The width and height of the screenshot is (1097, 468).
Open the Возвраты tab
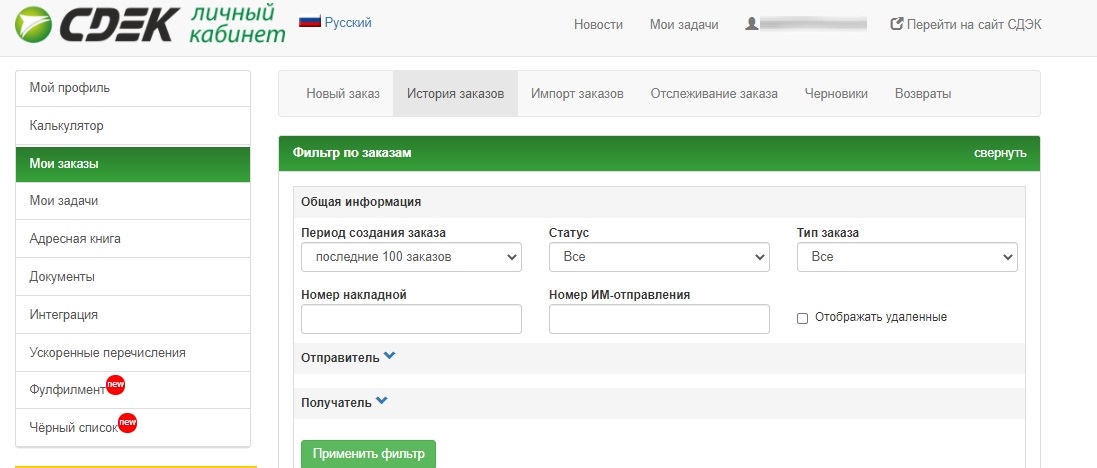coord(923,94)
